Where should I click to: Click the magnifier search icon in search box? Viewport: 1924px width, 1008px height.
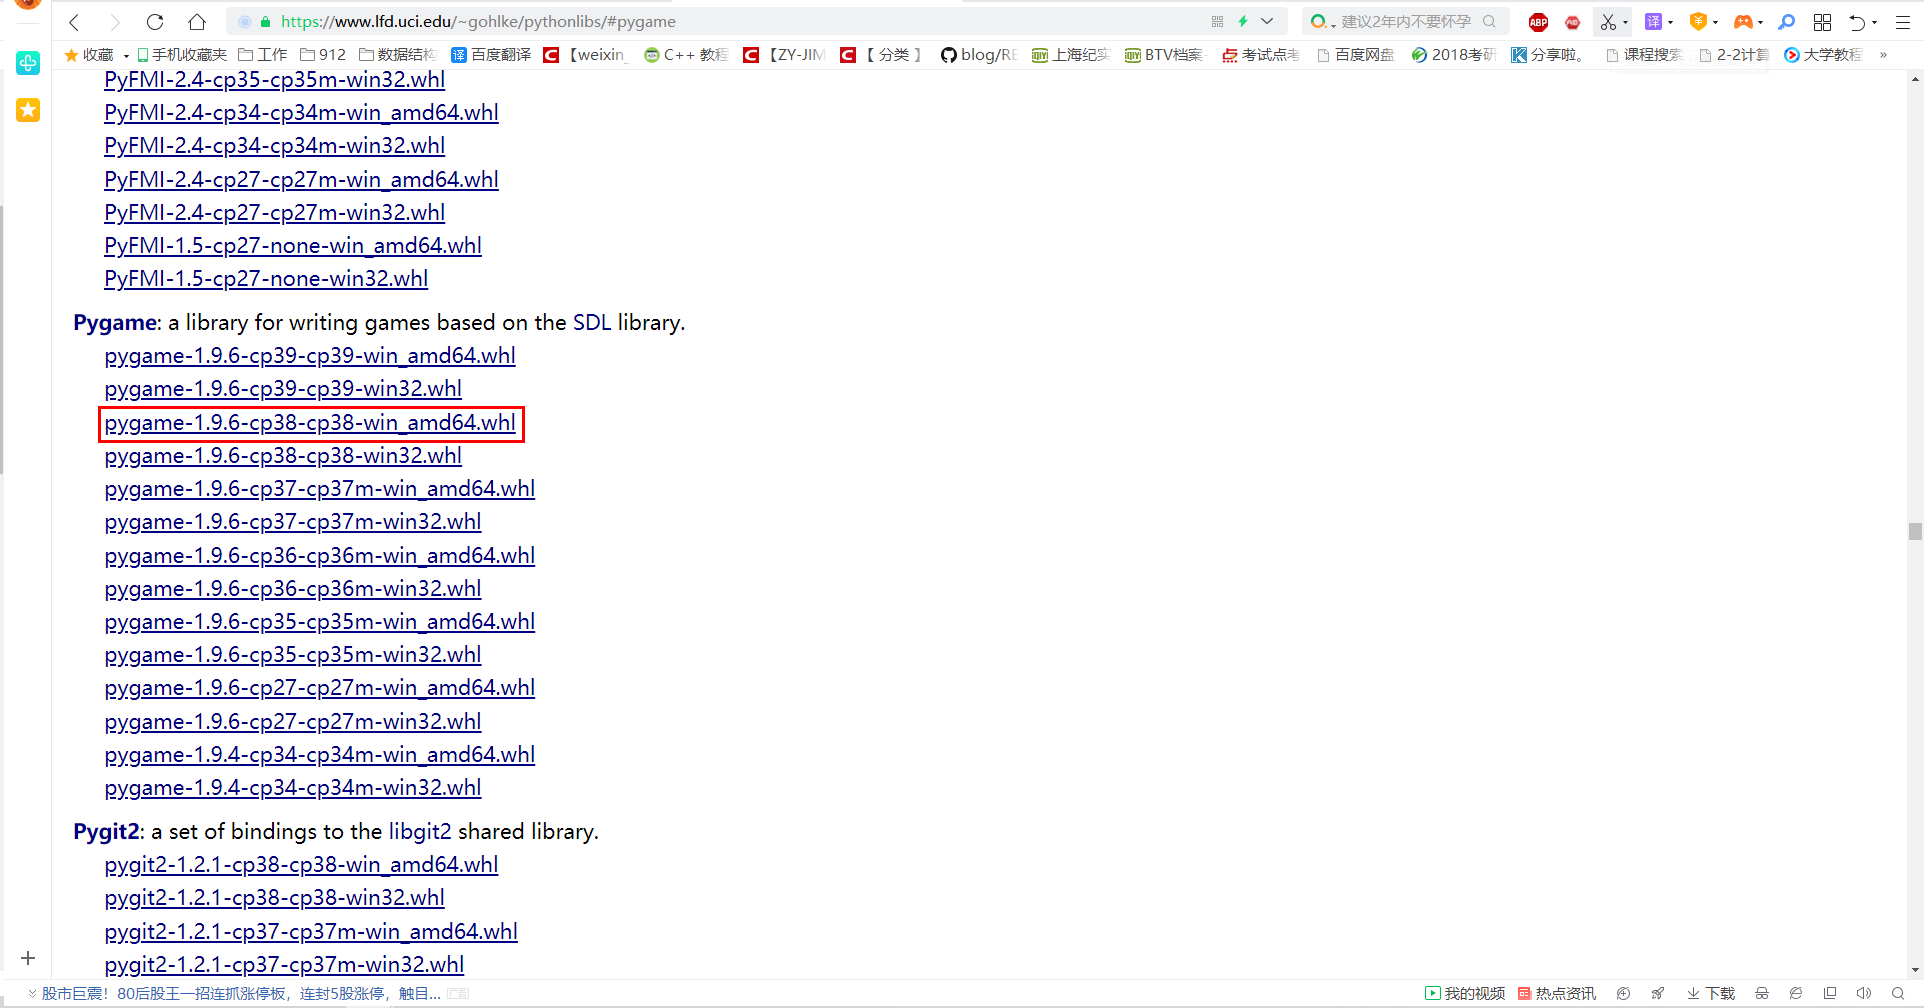coord(1489,21)
